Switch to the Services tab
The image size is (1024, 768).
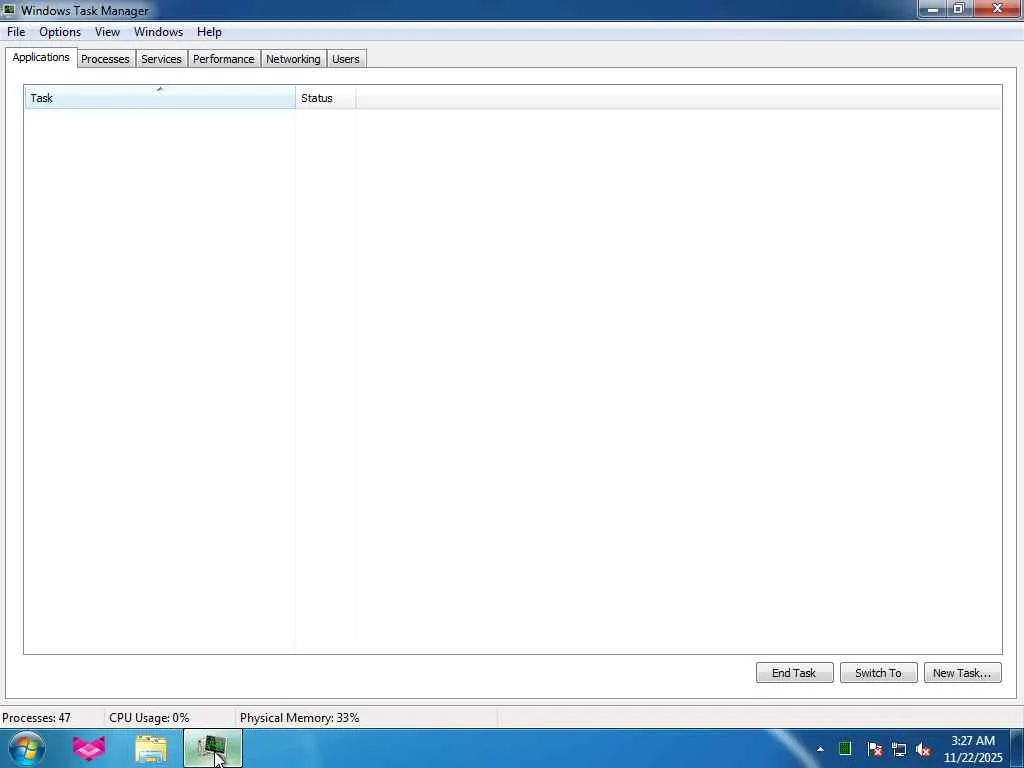[x=161, y=59]
